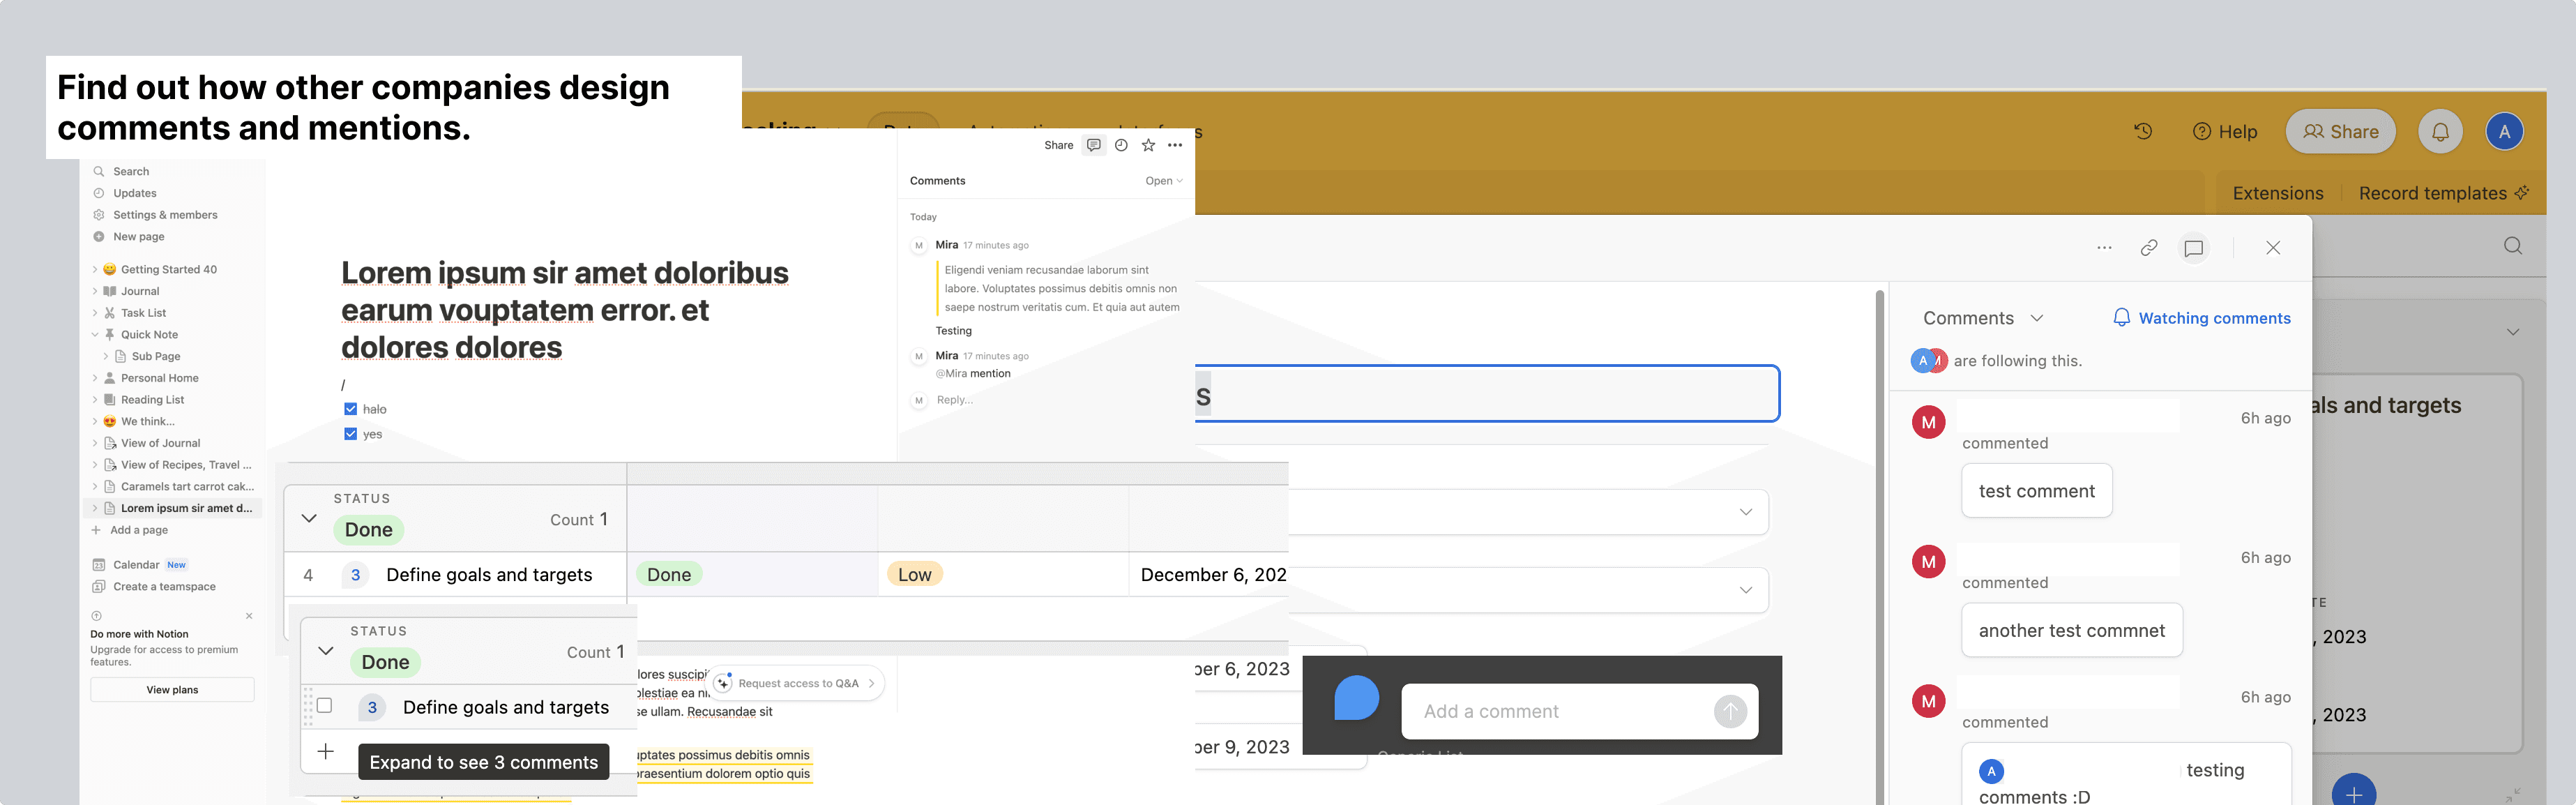
Task: Uncheck the 'yes' to-do checkbox
Action: (350, 434)
